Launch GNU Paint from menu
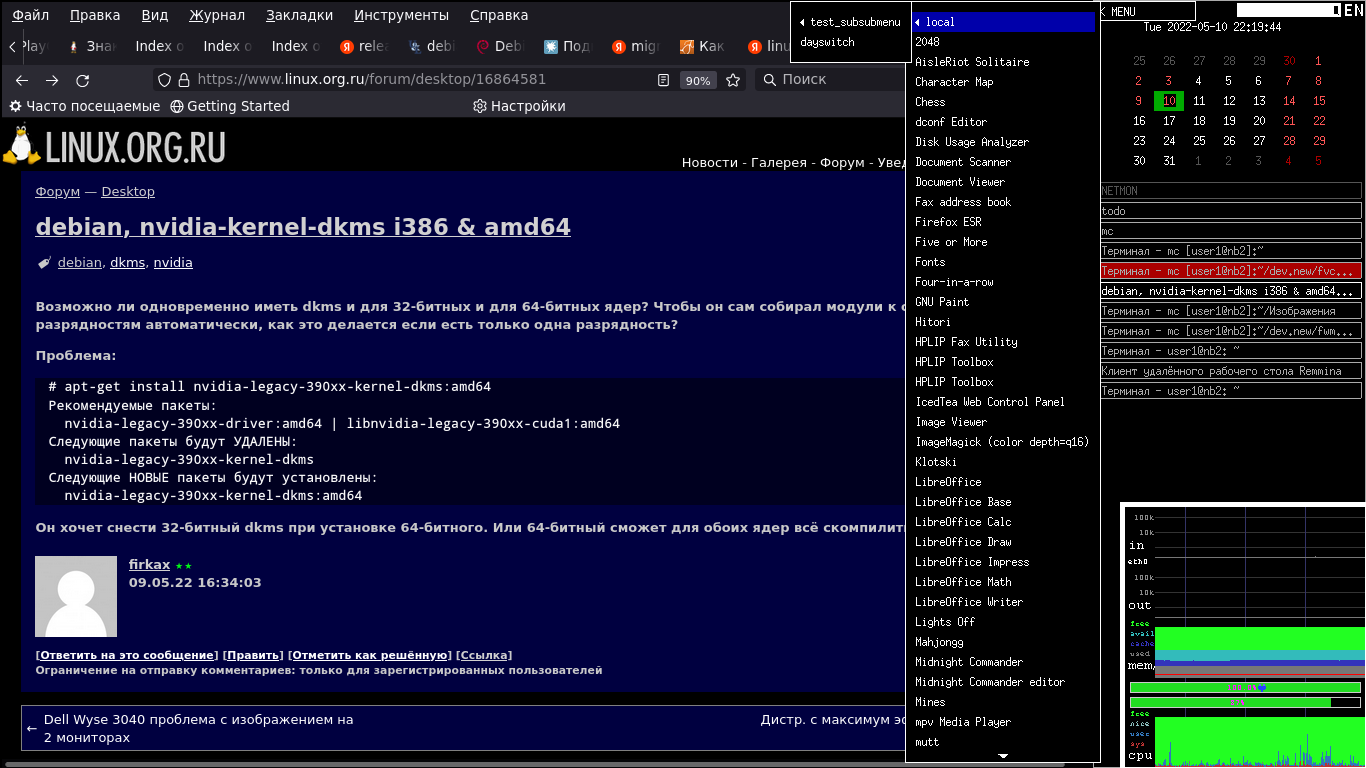Viewport: 1366px width, 768px height. [1003, 302]
